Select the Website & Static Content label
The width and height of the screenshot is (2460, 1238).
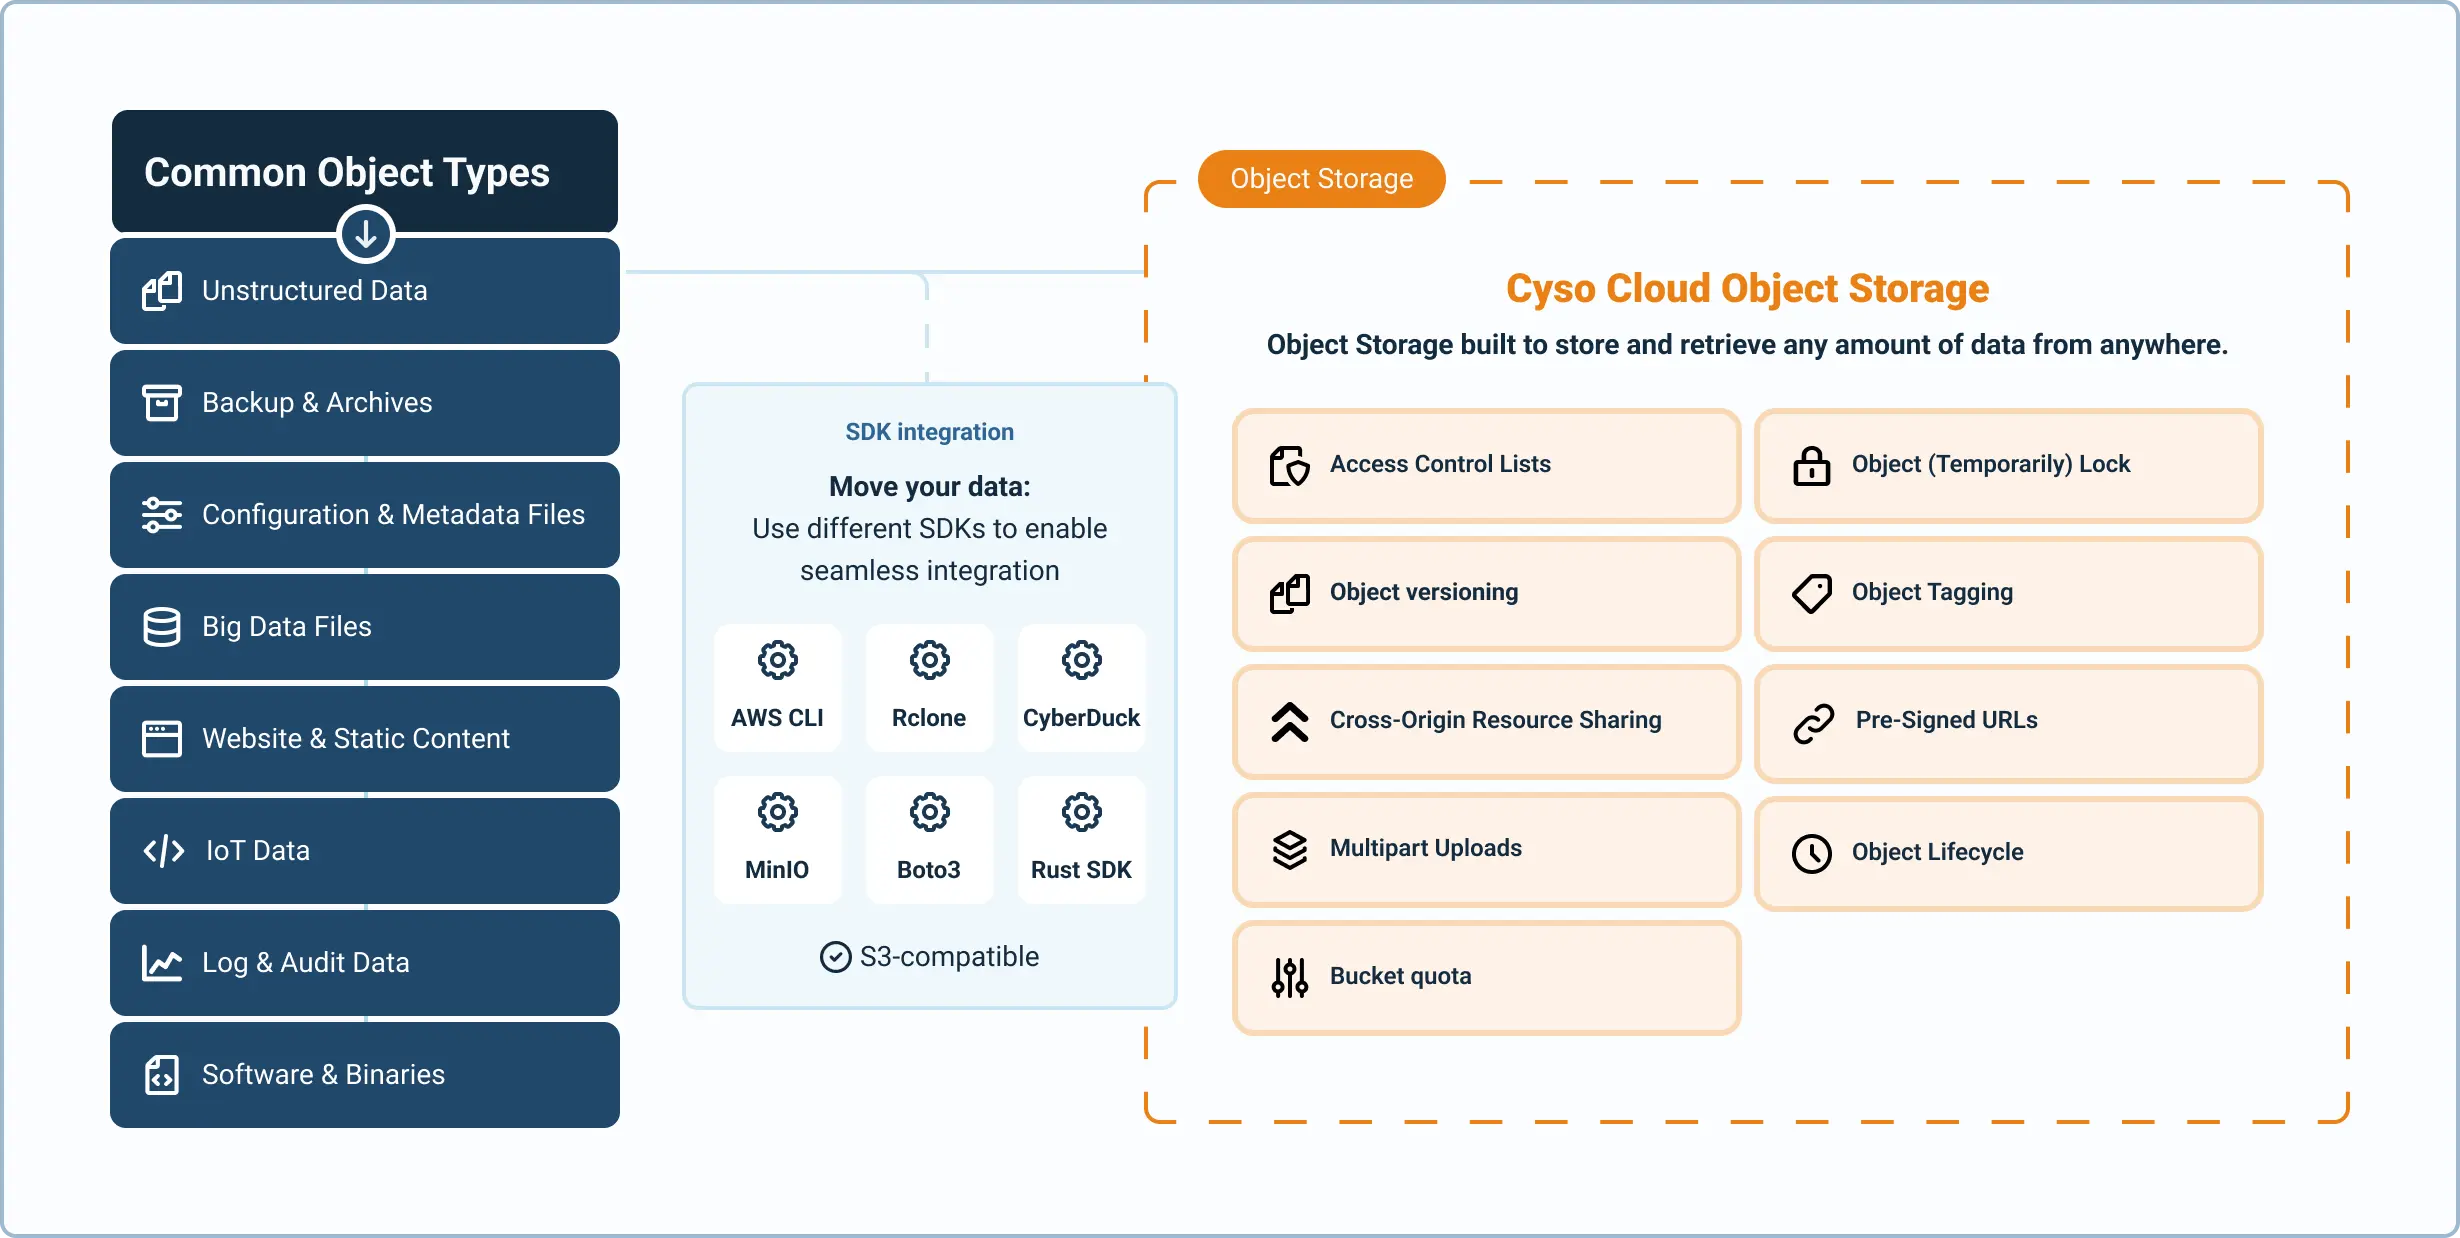coord(356,739)
